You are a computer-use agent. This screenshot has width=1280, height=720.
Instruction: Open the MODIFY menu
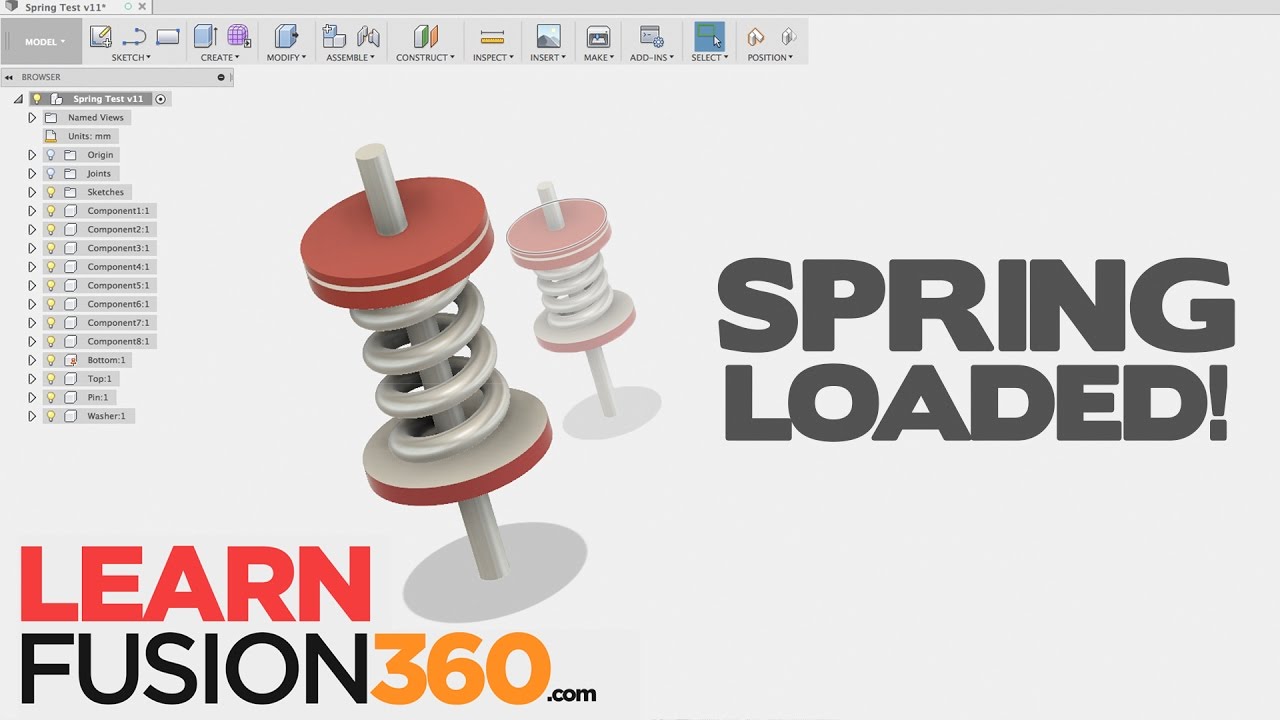(286, 58)
